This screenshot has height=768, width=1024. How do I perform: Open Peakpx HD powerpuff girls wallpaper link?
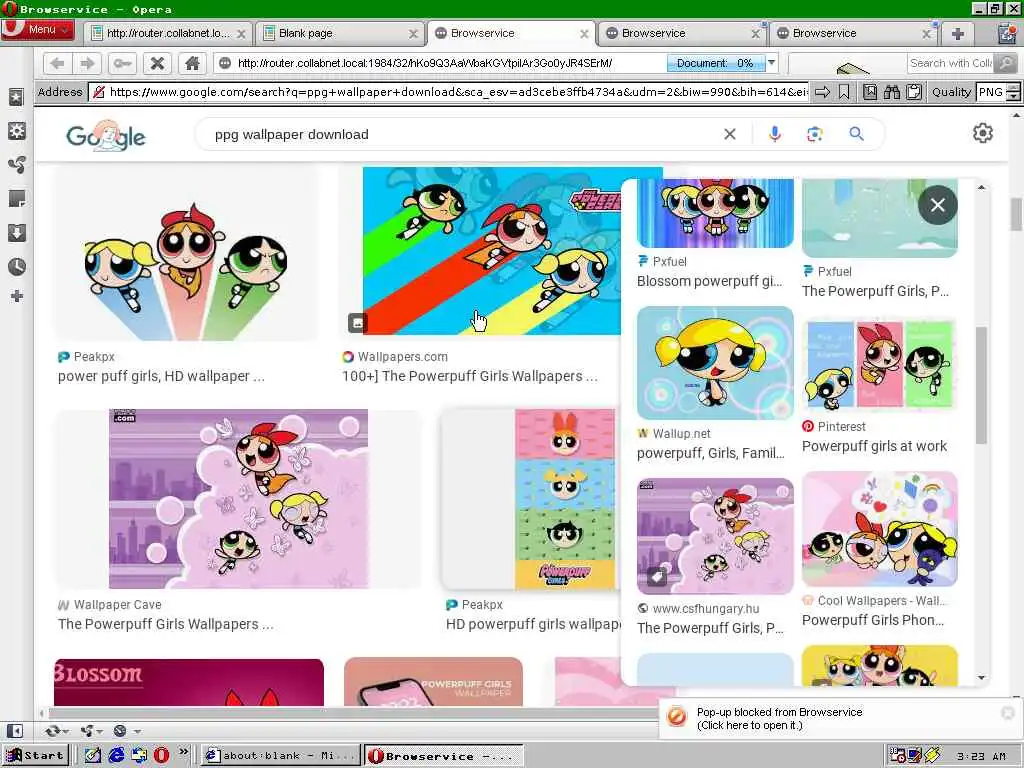click(x=533, y=624)
